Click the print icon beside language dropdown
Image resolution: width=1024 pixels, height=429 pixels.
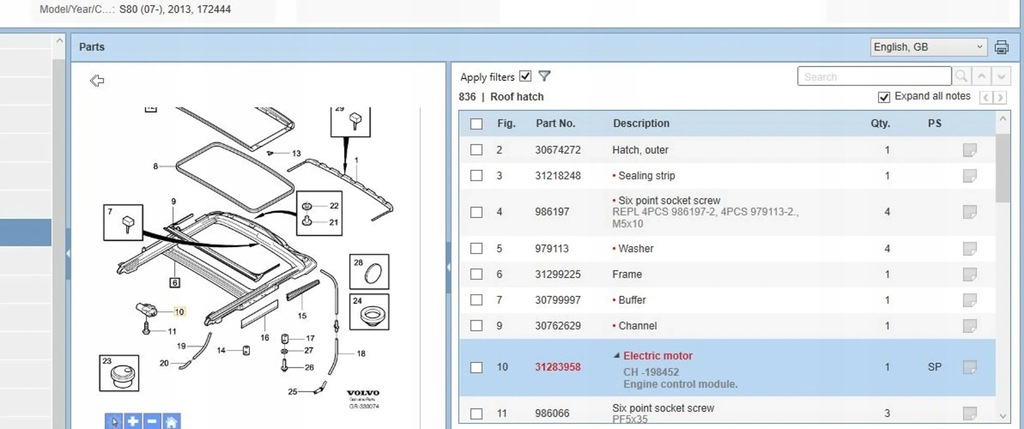pyautogui.click(x=1001, y=47)
